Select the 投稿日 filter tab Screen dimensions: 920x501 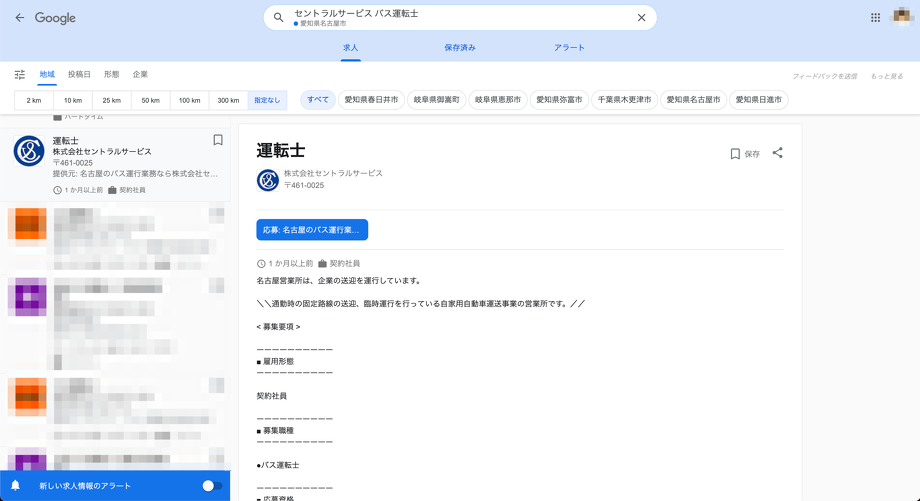pyautogui.click(x=79, y=75)
